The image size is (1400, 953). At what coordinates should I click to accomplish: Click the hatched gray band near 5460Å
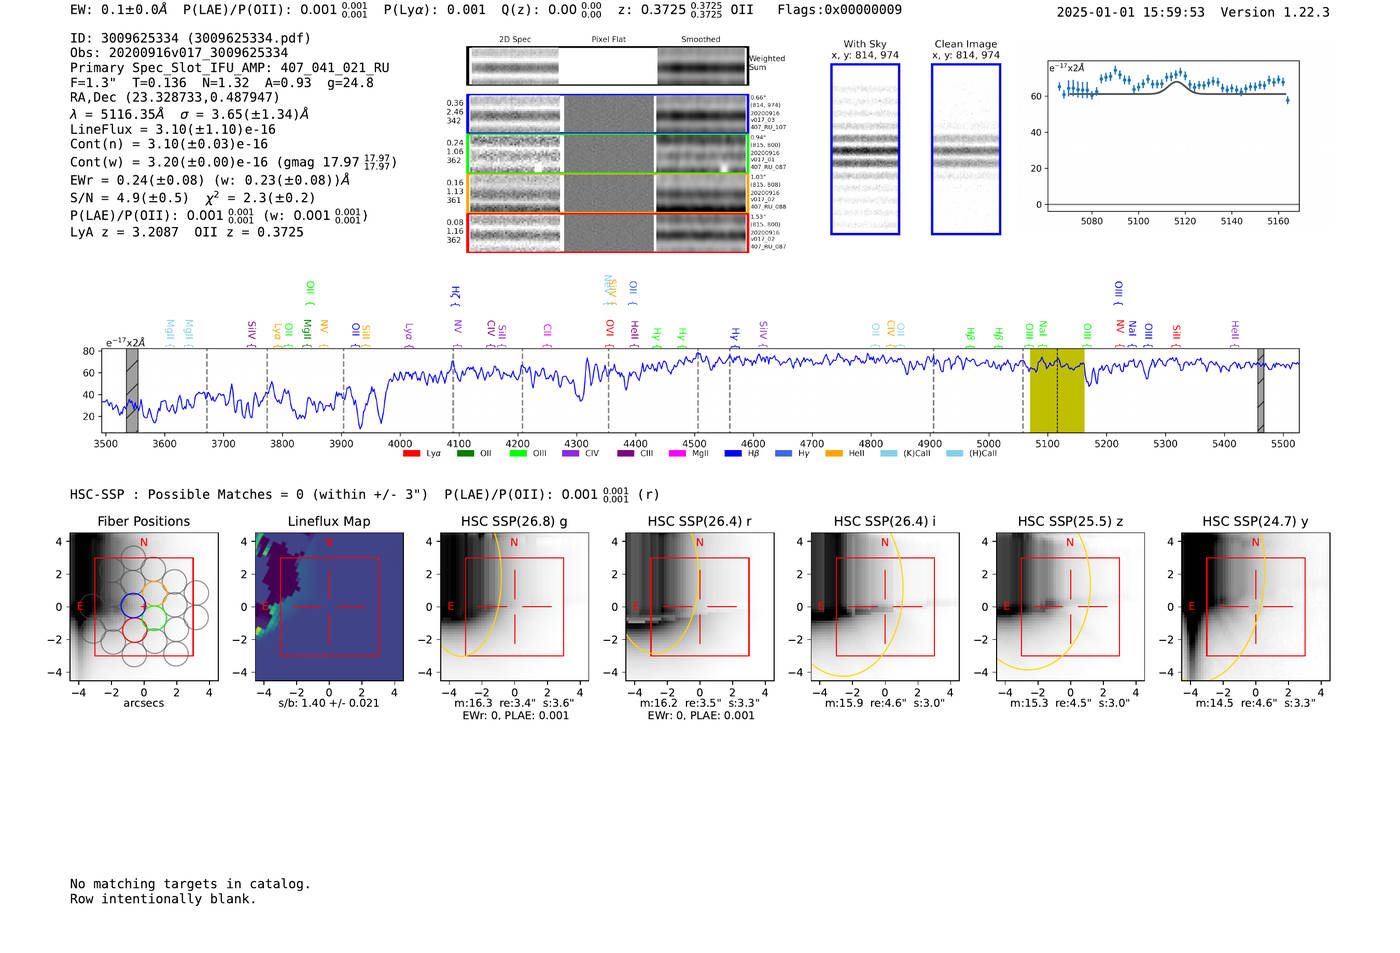[x=1260, y=391]
